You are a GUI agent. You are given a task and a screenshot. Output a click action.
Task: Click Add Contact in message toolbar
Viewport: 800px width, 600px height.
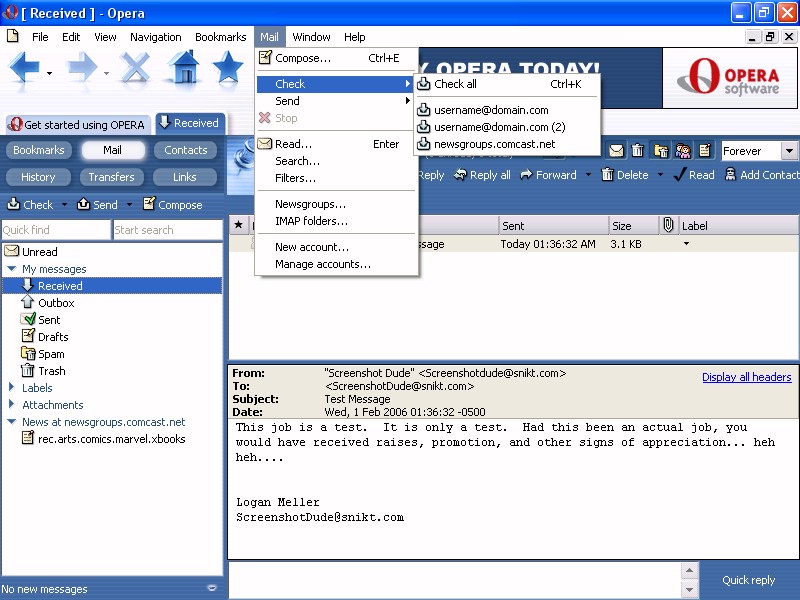coord(762,175)
